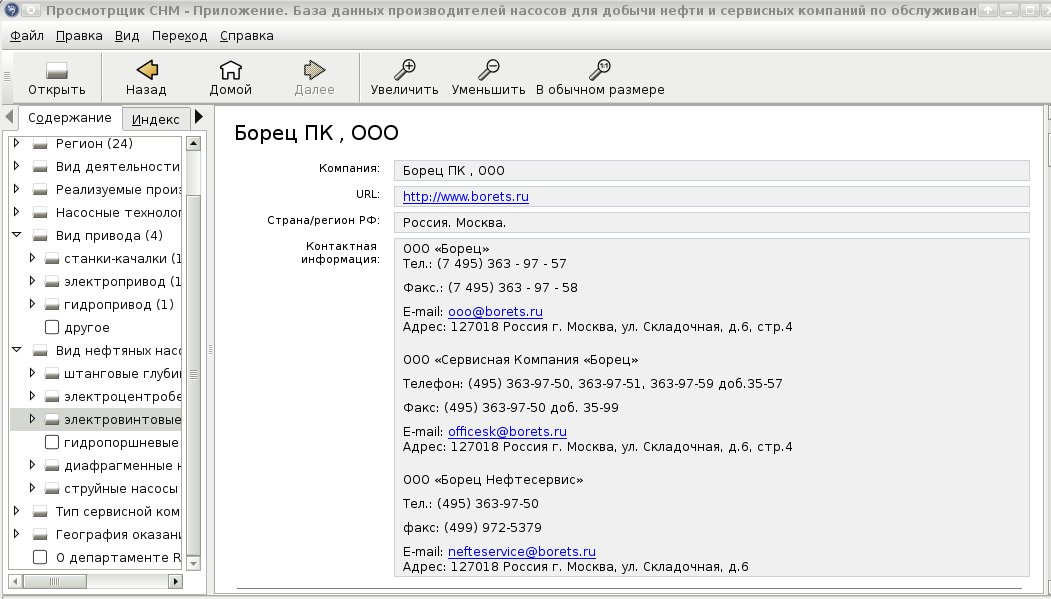Open the Переход menu

click(x=180, y=36)
